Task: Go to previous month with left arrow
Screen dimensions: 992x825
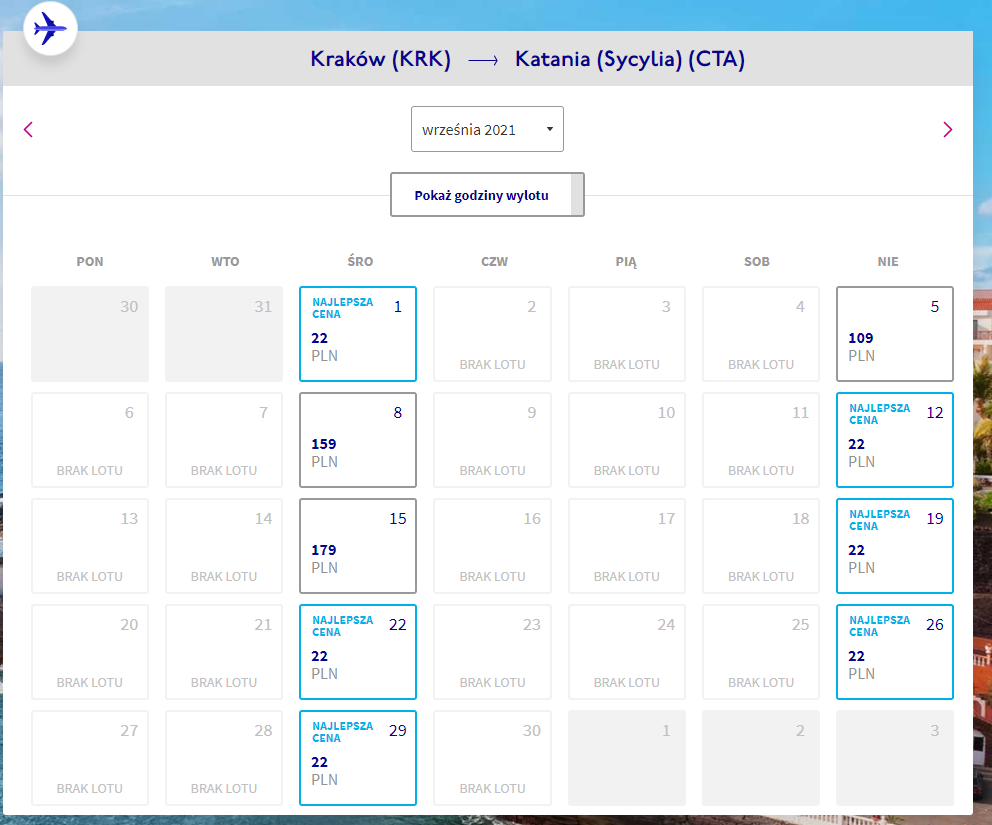Action: point(28,130)
